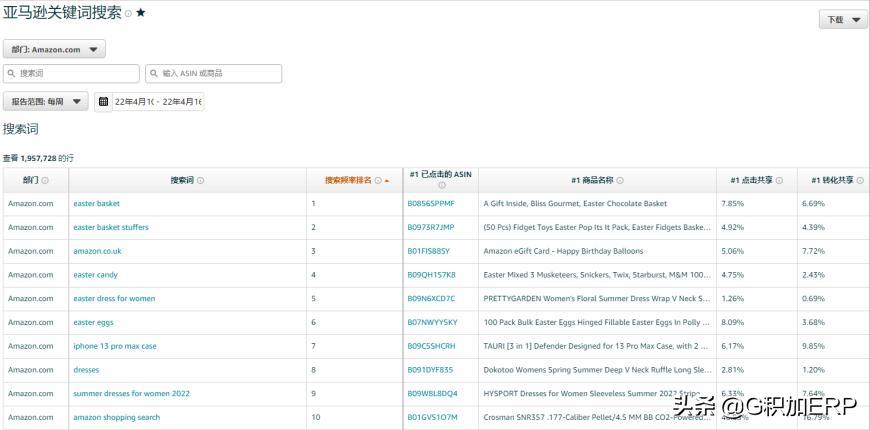Open the 报告范围: 每周 dropdown
Screen dimensions: 870x430
tap(45, 102)
